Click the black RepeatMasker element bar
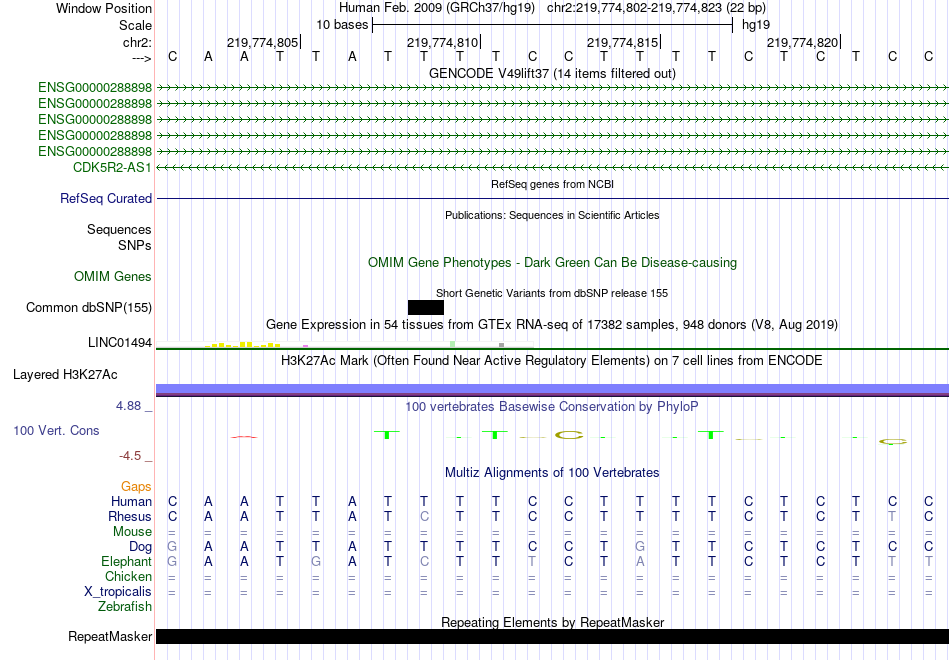The width and height of the screenshot is (950, 660). [552, 636]
